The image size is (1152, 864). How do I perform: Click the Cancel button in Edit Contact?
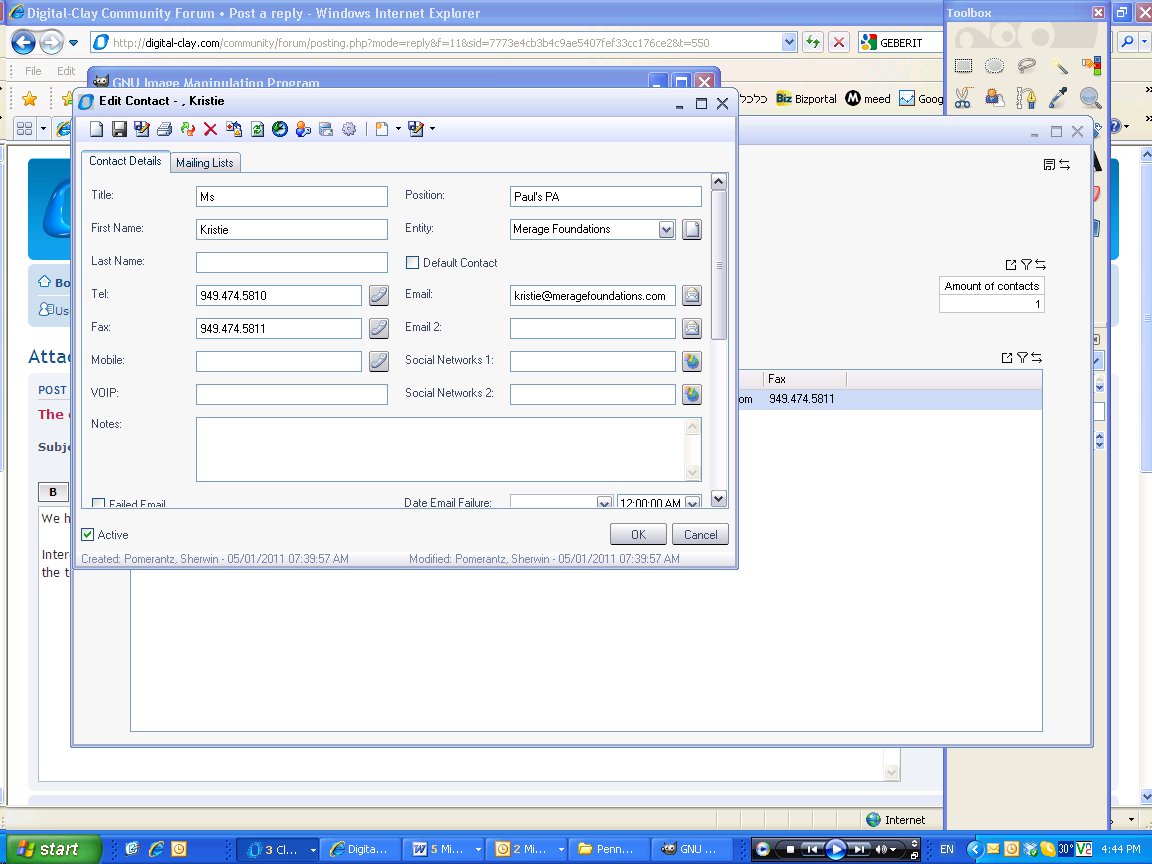[x=700, y=535]
